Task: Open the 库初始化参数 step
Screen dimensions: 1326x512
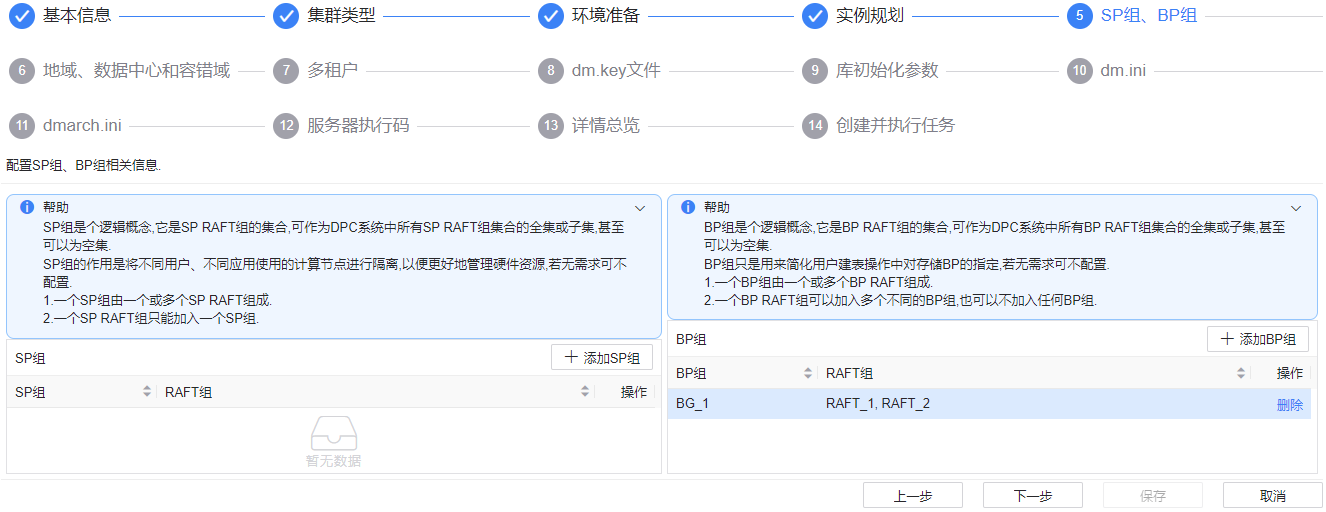Action: coord(887,71)
